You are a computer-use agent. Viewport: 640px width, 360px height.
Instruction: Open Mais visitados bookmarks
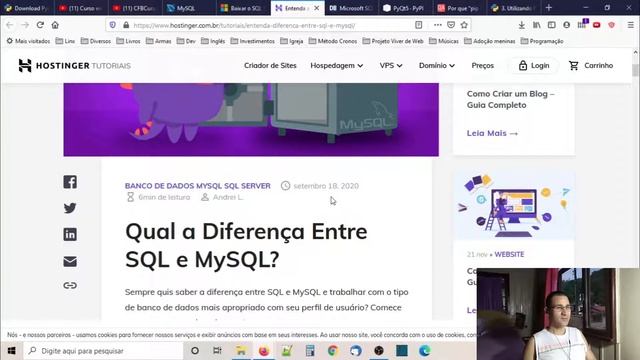click(28, 41)
